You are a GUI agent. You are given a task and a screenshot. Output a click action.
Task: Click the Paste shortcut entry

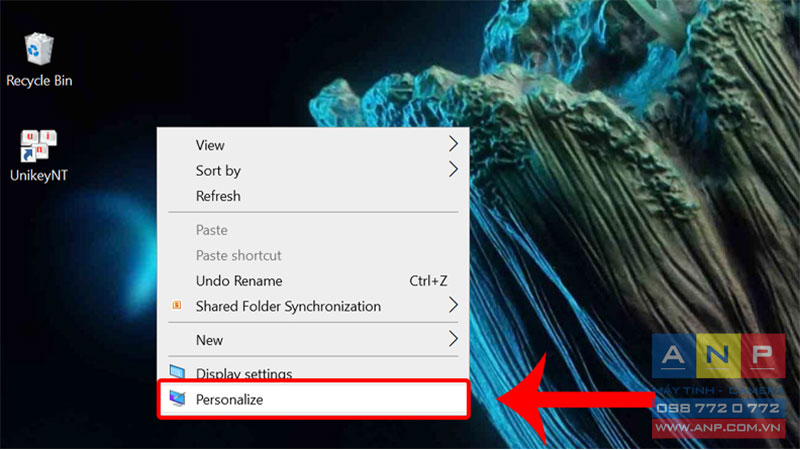click(x=313, y=255)
